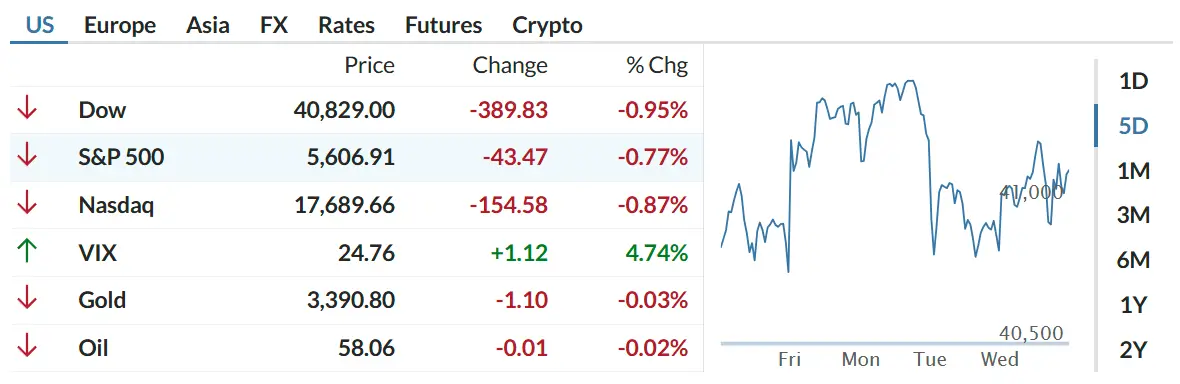This screenshot has width=1180, height=384.
Task: View the Futures tab
Action: click(443, 25)
